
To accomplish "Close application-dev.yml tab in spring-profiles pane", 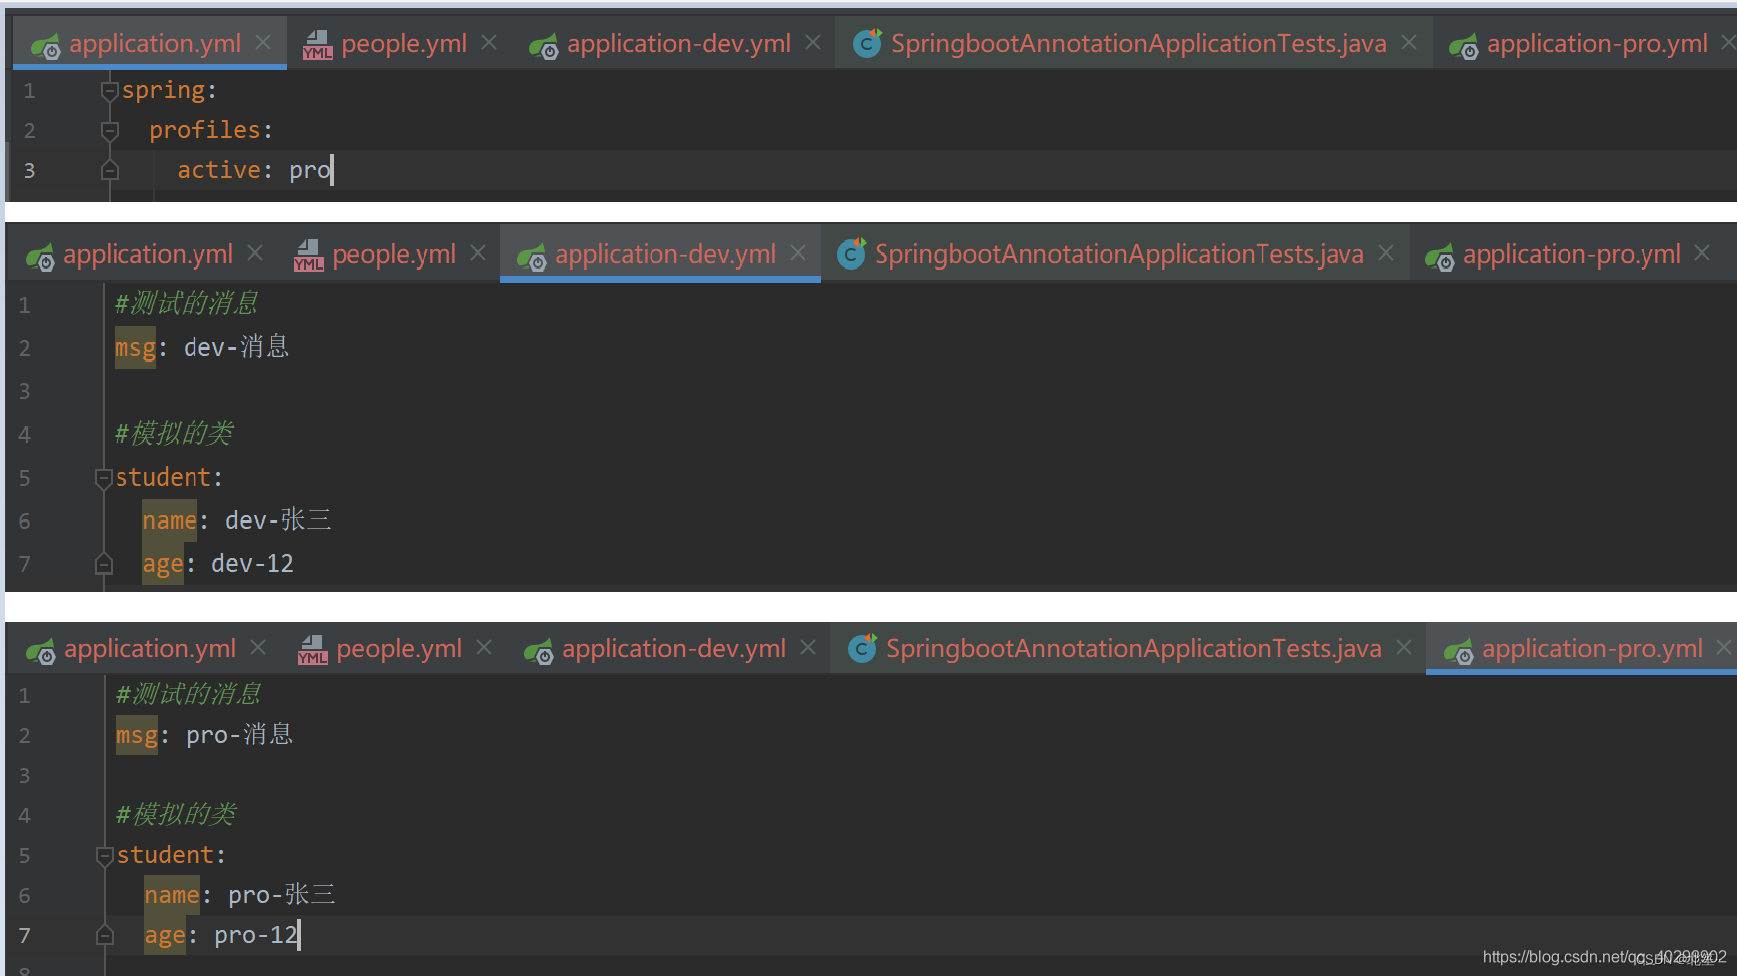I will point(813,43).
